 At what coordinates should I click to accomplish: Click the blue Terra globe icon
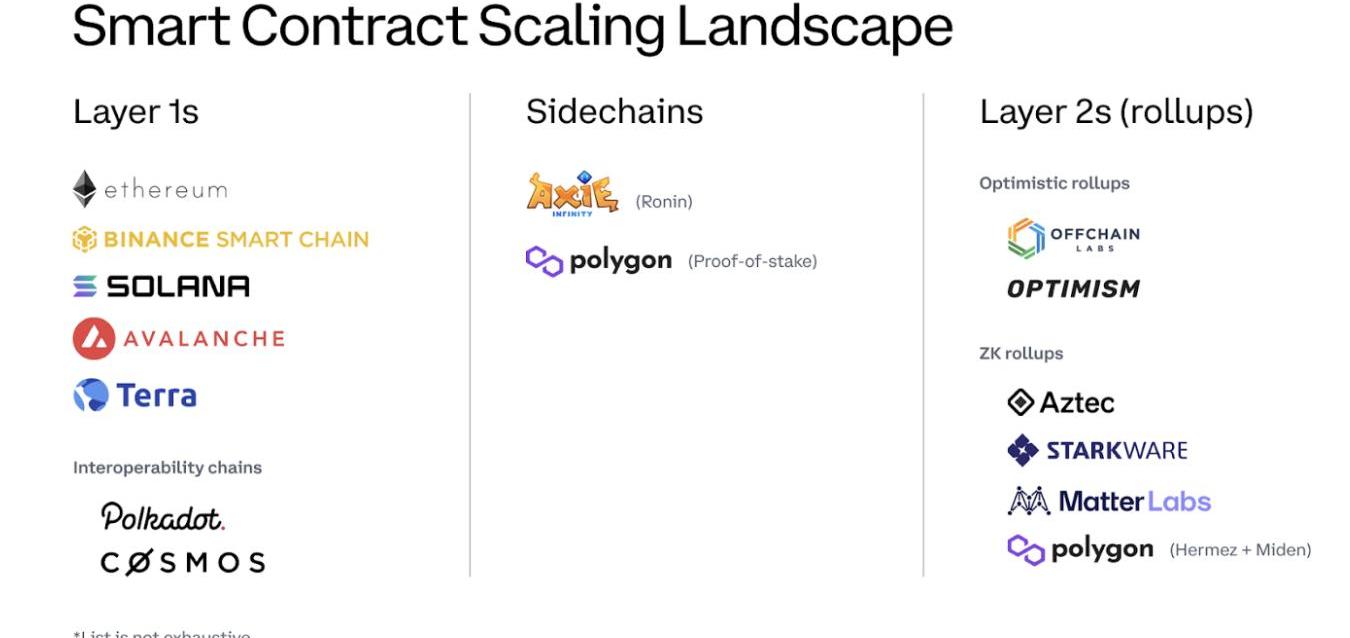click(91, 395)
